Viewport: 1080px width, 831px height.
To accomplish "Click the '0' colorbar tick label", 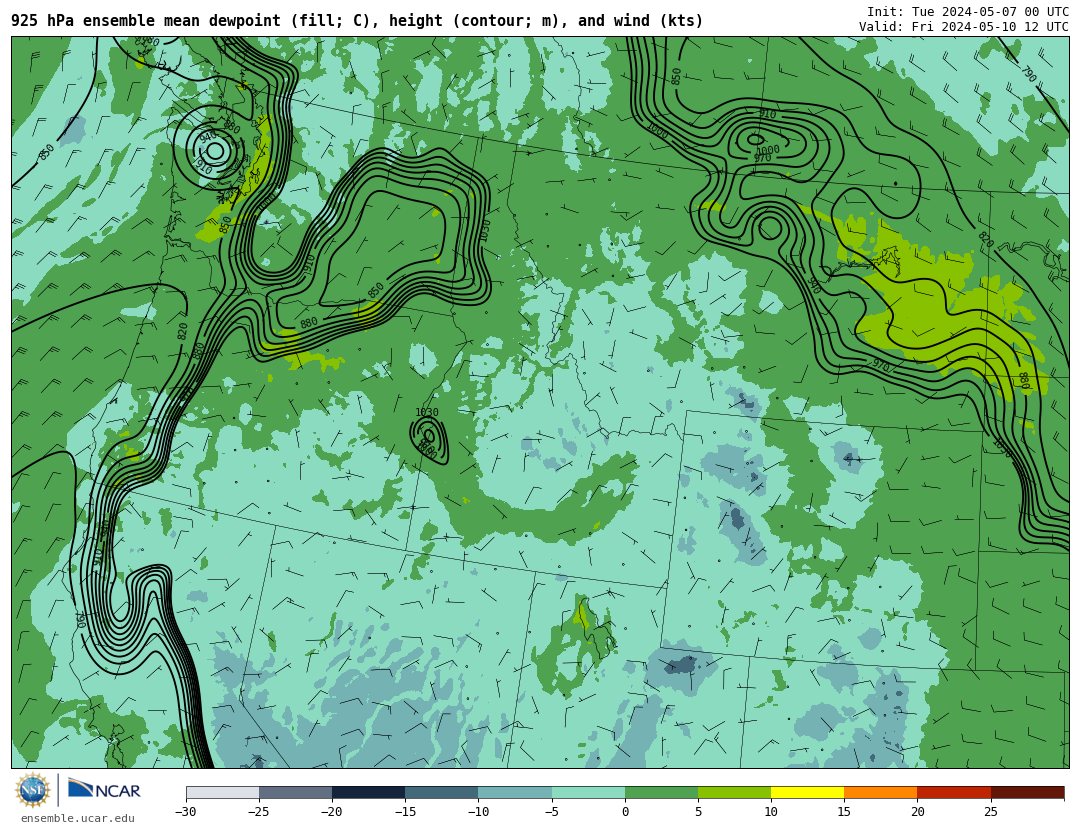I will tap(625, 812).
